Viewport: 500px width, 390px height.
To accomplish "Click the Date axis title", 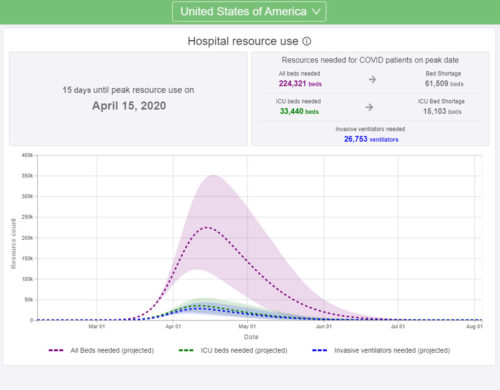I will tap(251, 337).
